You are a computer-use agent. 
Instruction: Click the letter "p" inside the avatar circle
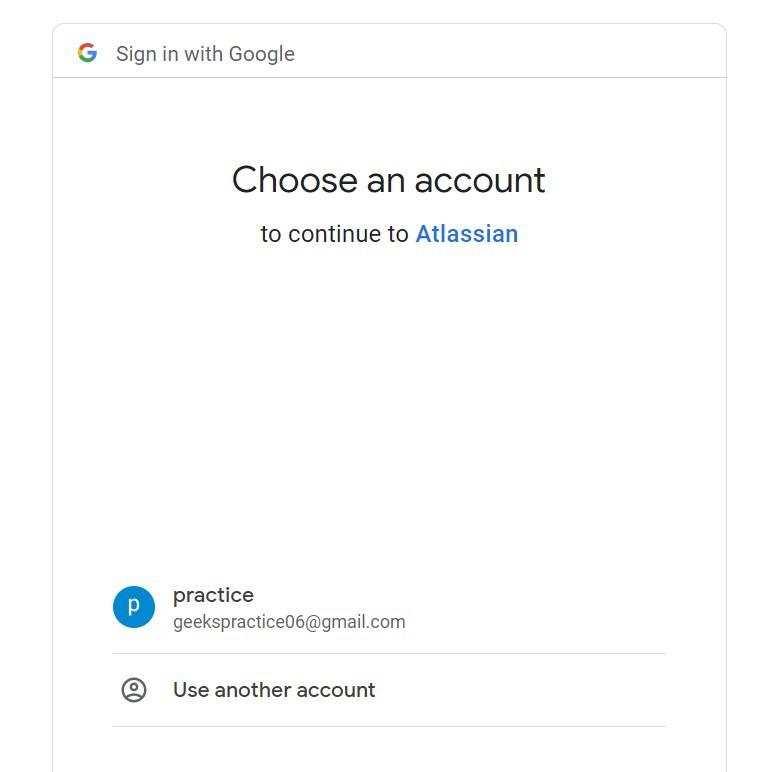[134, 607]
